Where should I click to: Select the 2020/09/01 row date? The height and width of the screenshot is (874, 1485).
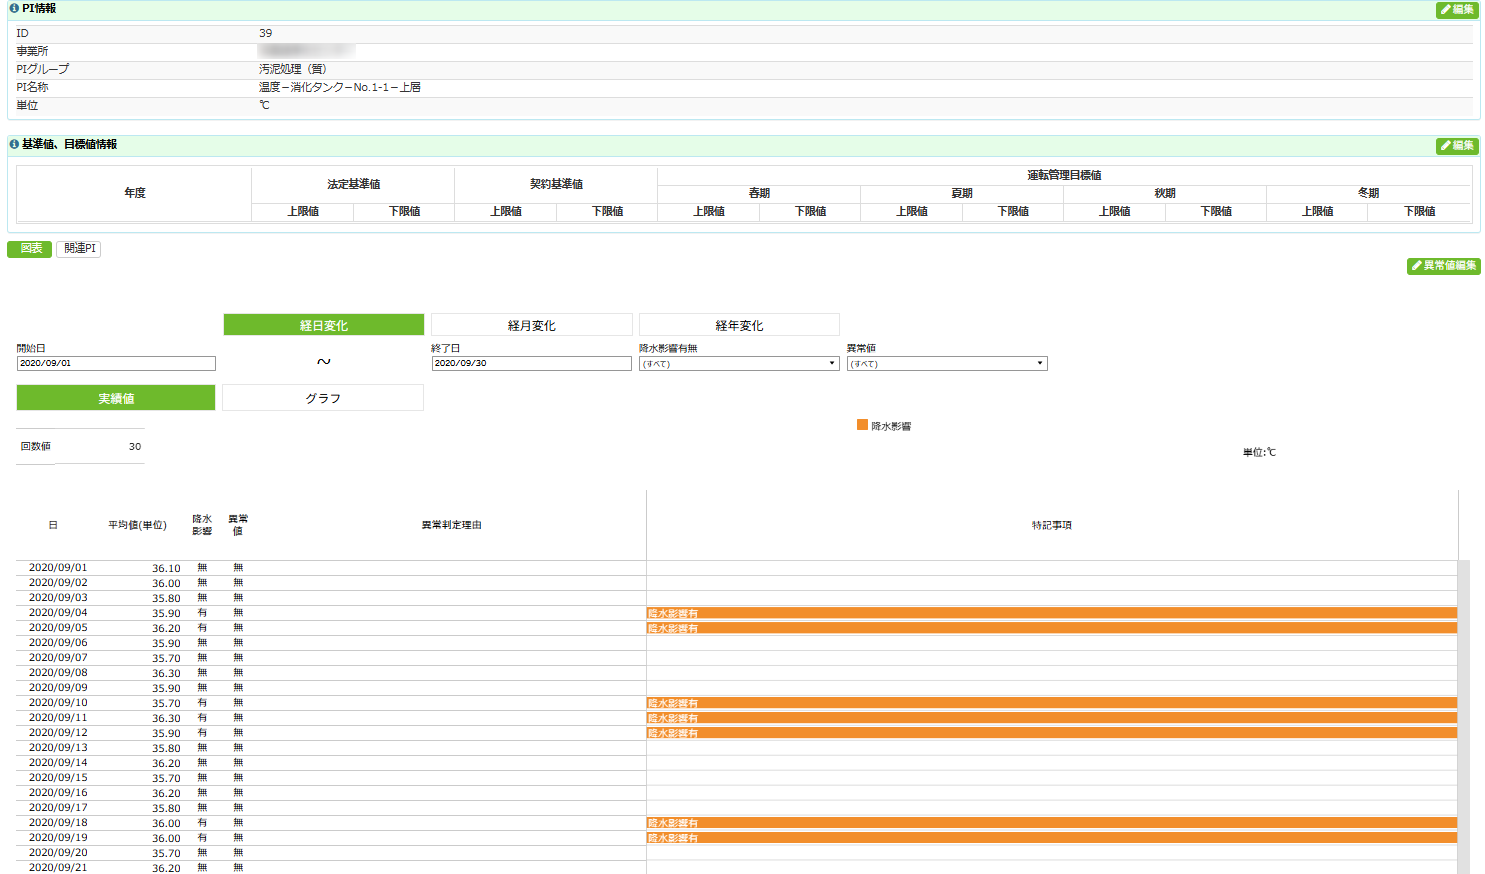pyautogui.click(x=58, y=568)
